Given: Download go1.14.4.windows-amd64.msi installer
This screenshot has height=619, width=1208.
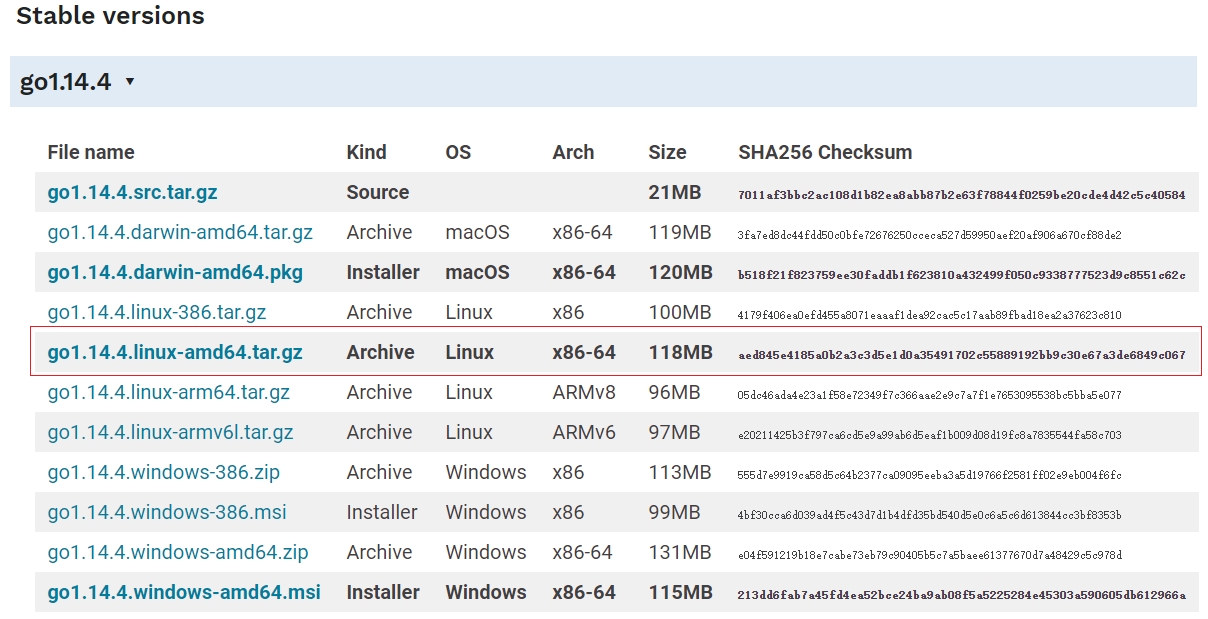Looking at the screenshot, I should [184, 592].
